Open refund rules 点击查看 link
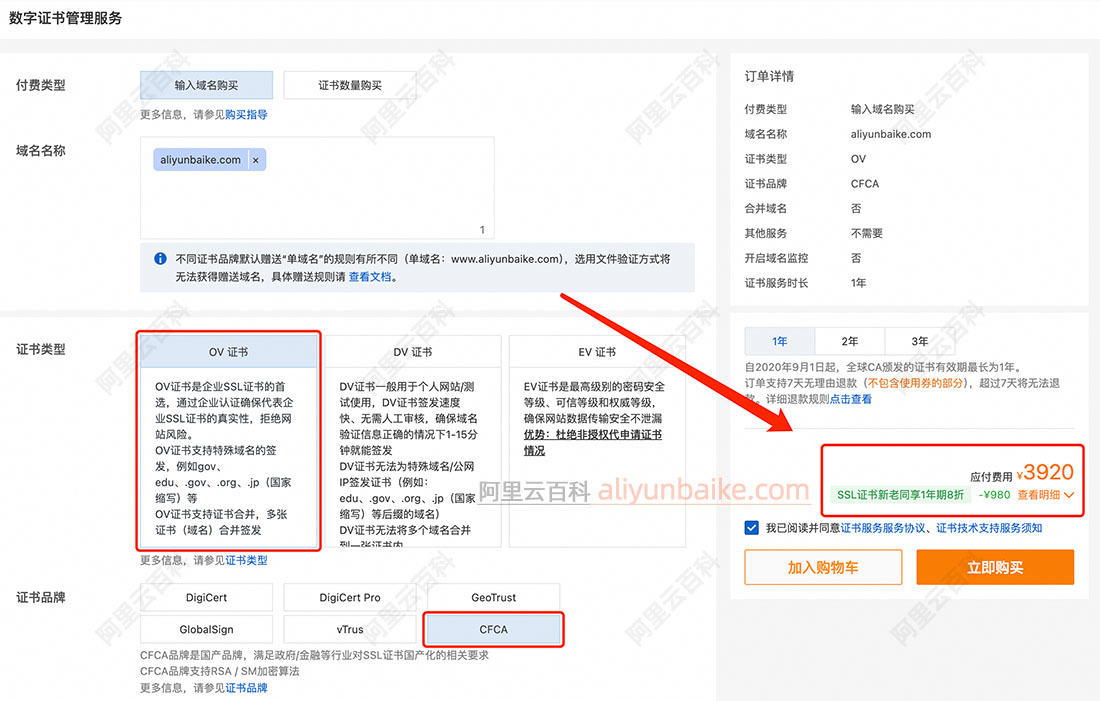The width and height of the screenshot is (1100, 701). 850,399
